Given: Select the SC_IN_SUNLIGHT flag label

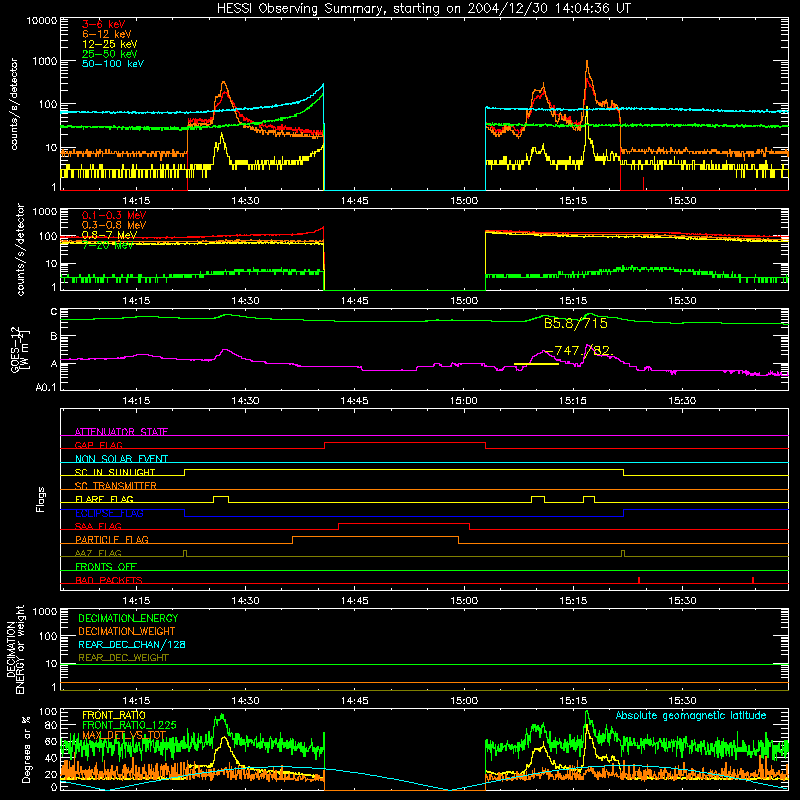Looking at the screenshot, I should click(115, 472).
